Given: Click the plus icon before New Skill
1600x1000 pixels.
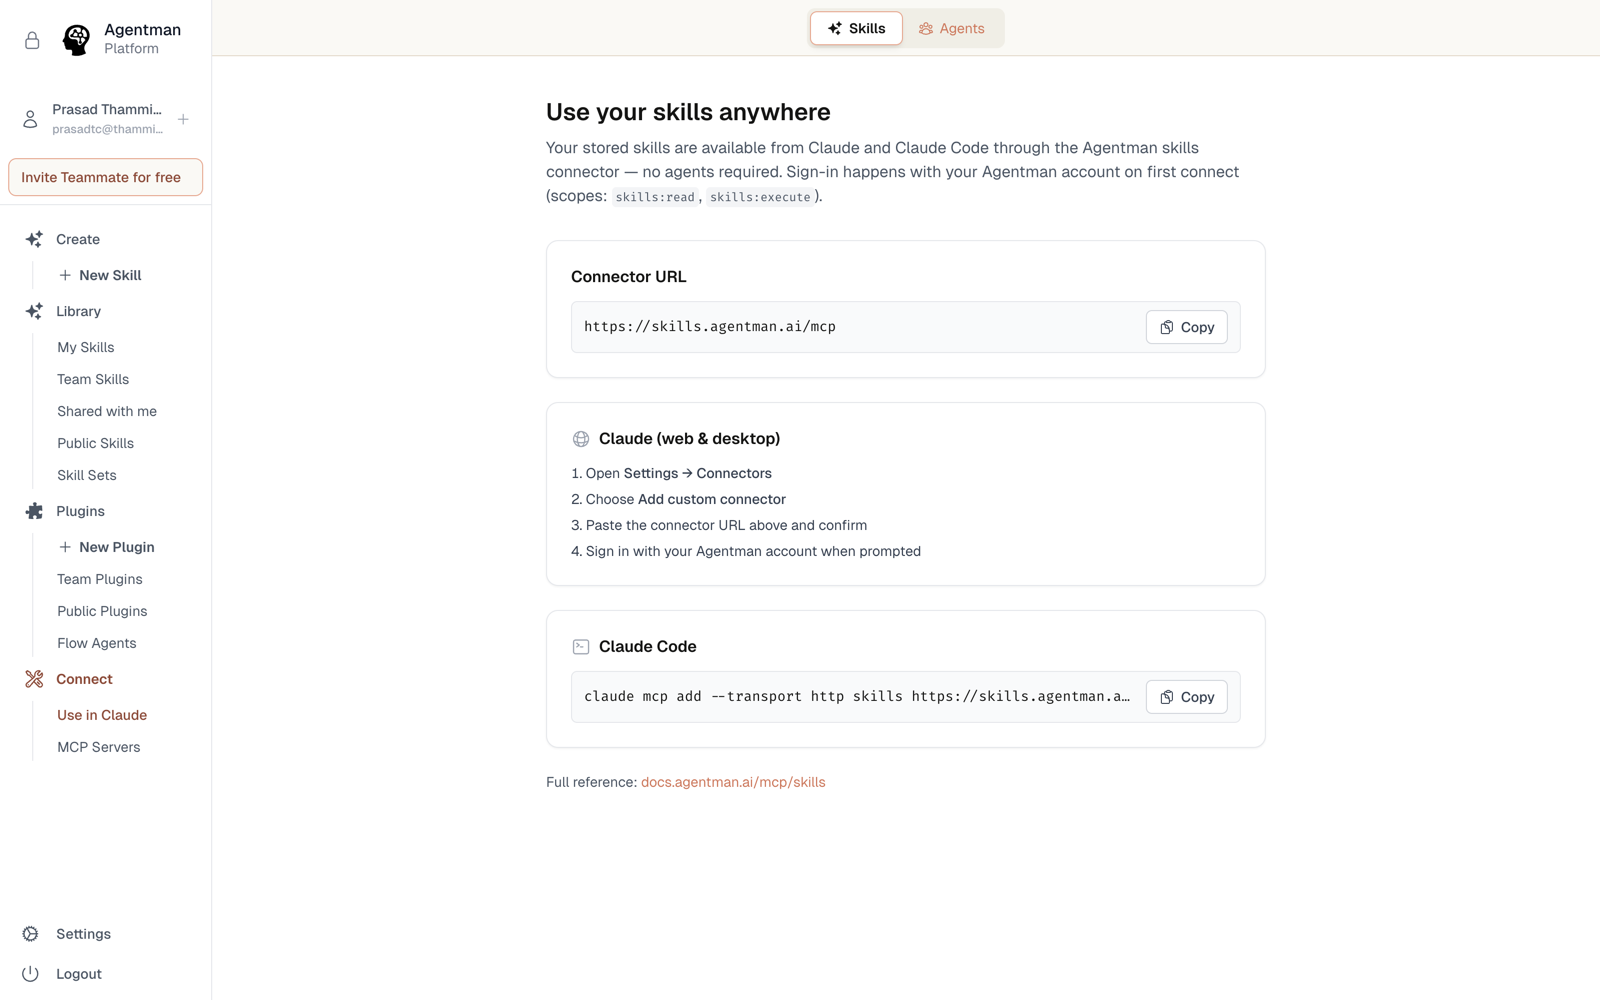Looking at the screenshot, I should tap(65, 275).
